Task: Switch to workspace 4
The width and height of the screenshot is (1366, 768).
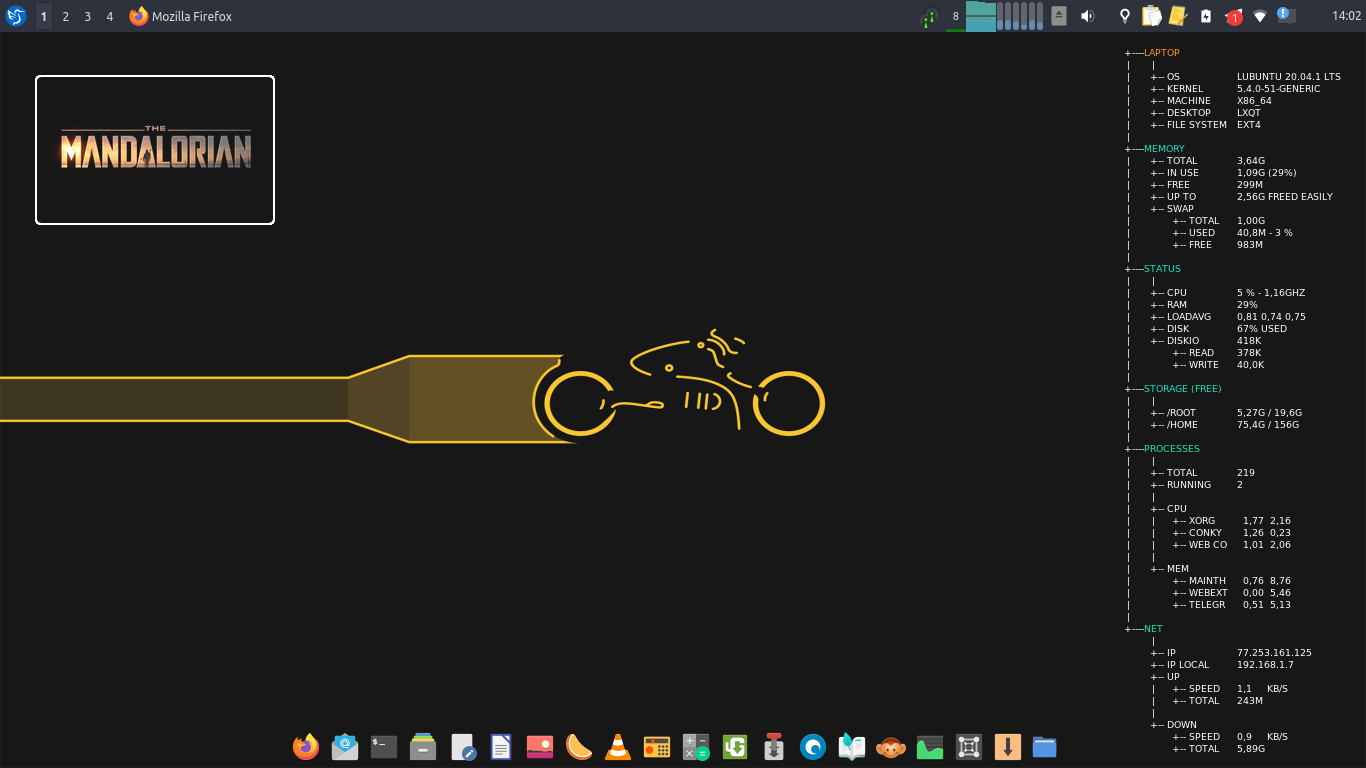Action: (x=109, y=16)
